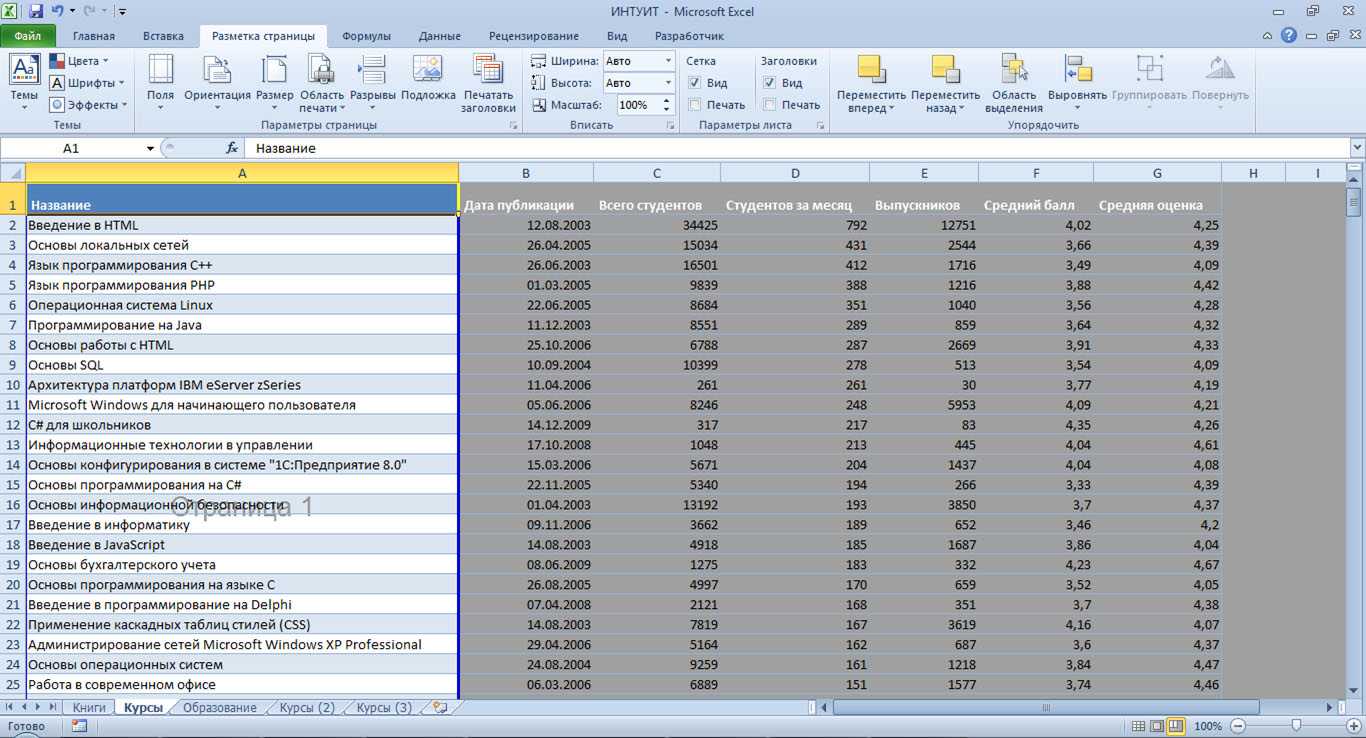Open Selection Pane (Область выделения)
1366x738 pixels.
coord(1014,82)
